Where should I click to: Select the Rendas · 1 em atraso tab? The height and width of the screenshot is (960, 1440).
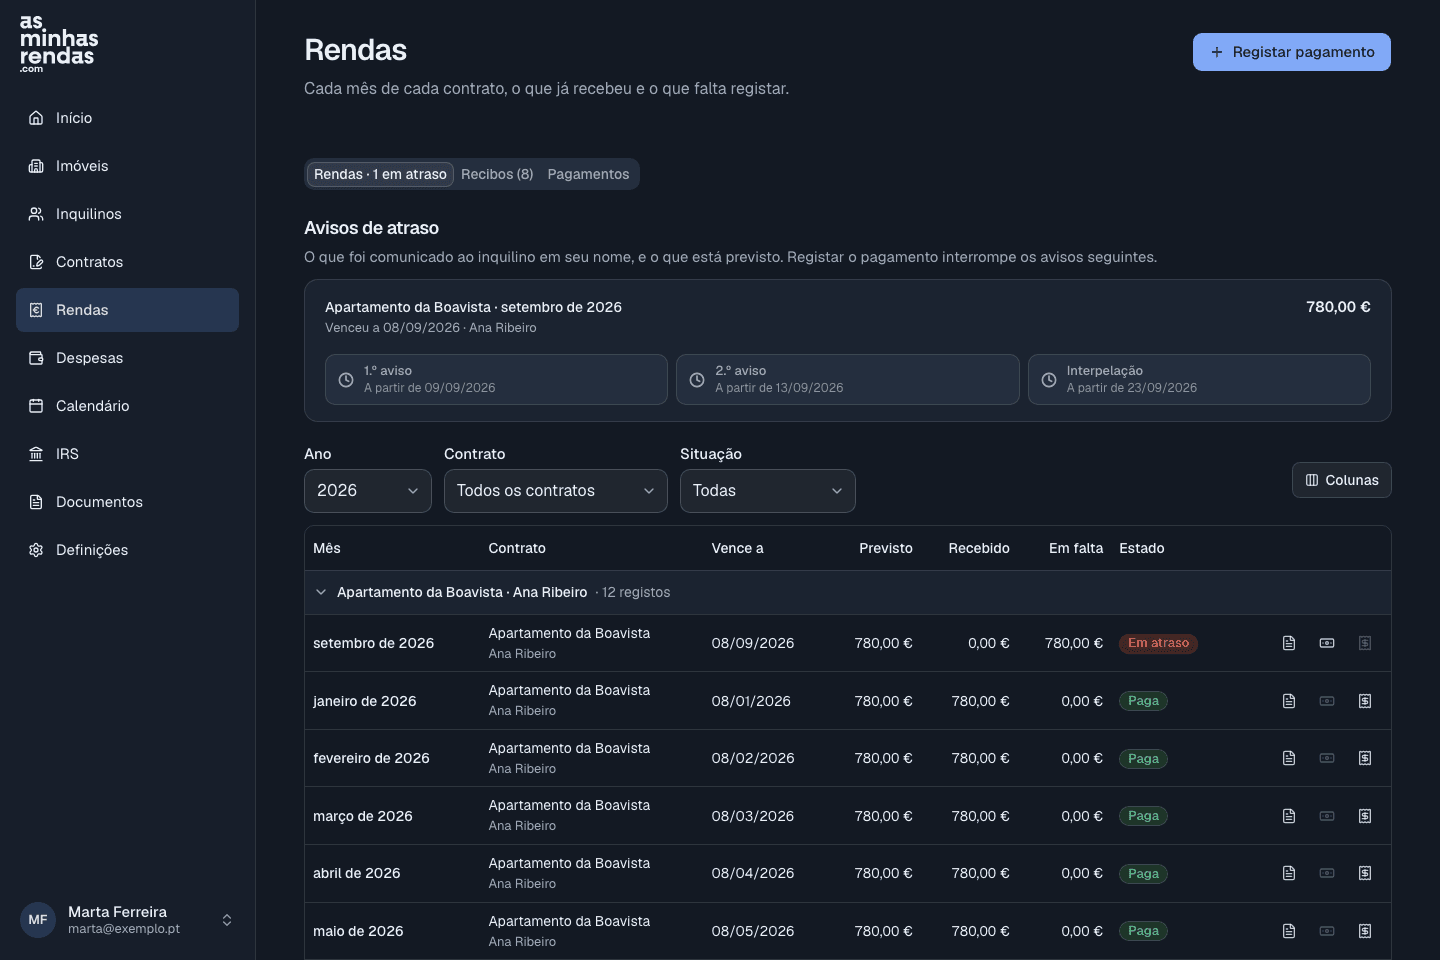380,174
